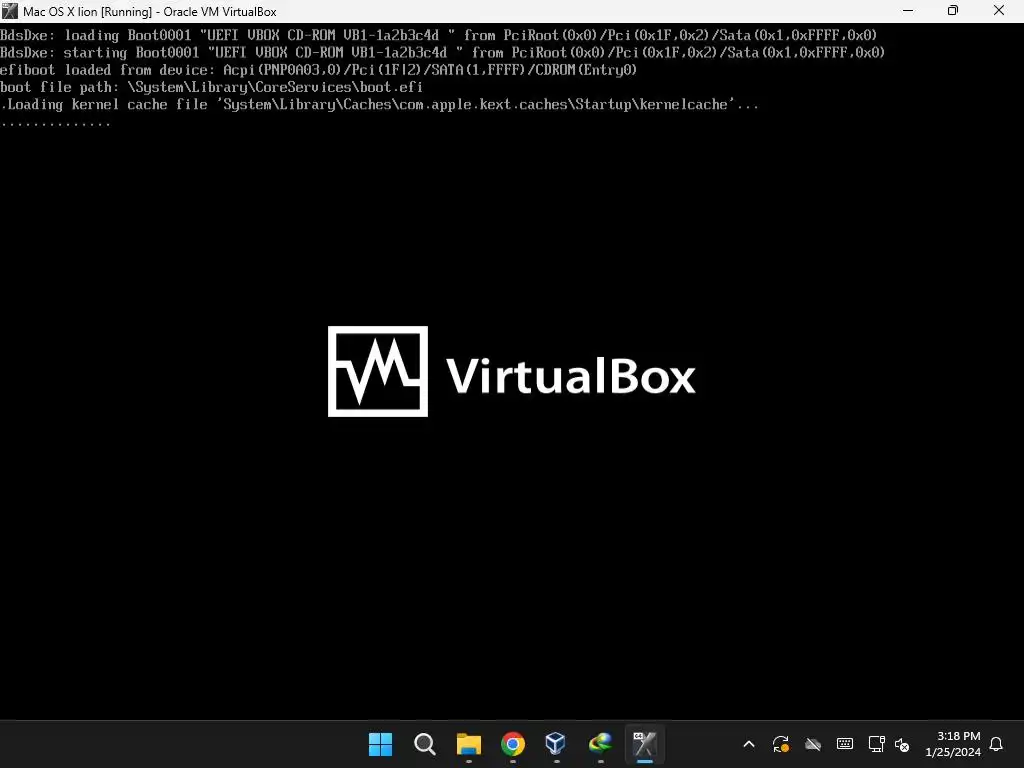Restore down the VirtualBox VM window
Image resolution: width=1024 pixels, height=768 pixels.
(x=953, y=11)
